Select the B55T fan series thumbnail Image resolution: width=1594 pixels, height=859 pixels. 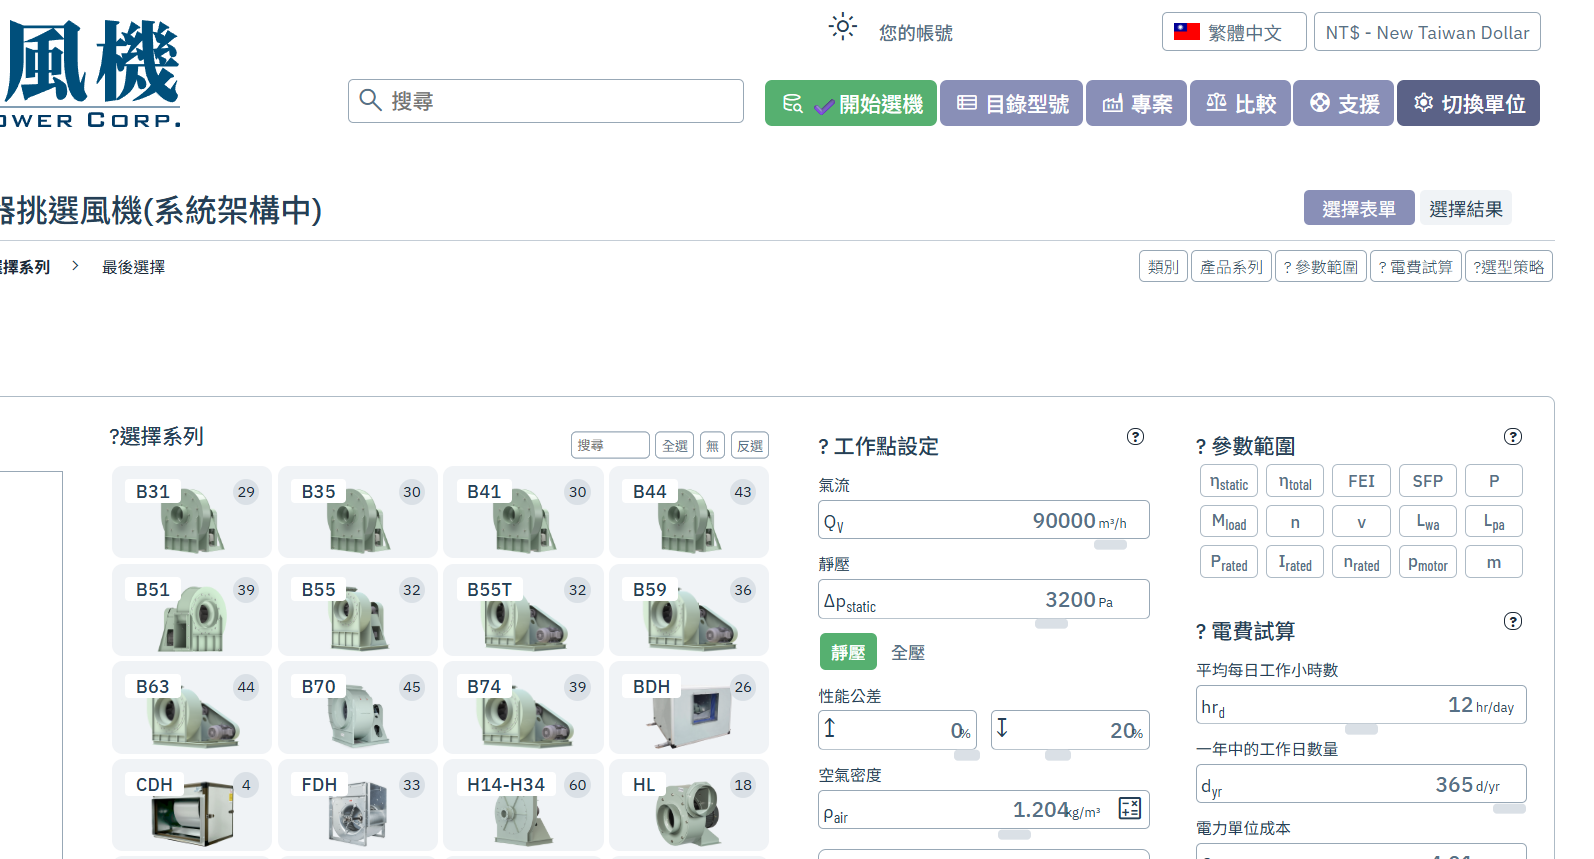523,610
